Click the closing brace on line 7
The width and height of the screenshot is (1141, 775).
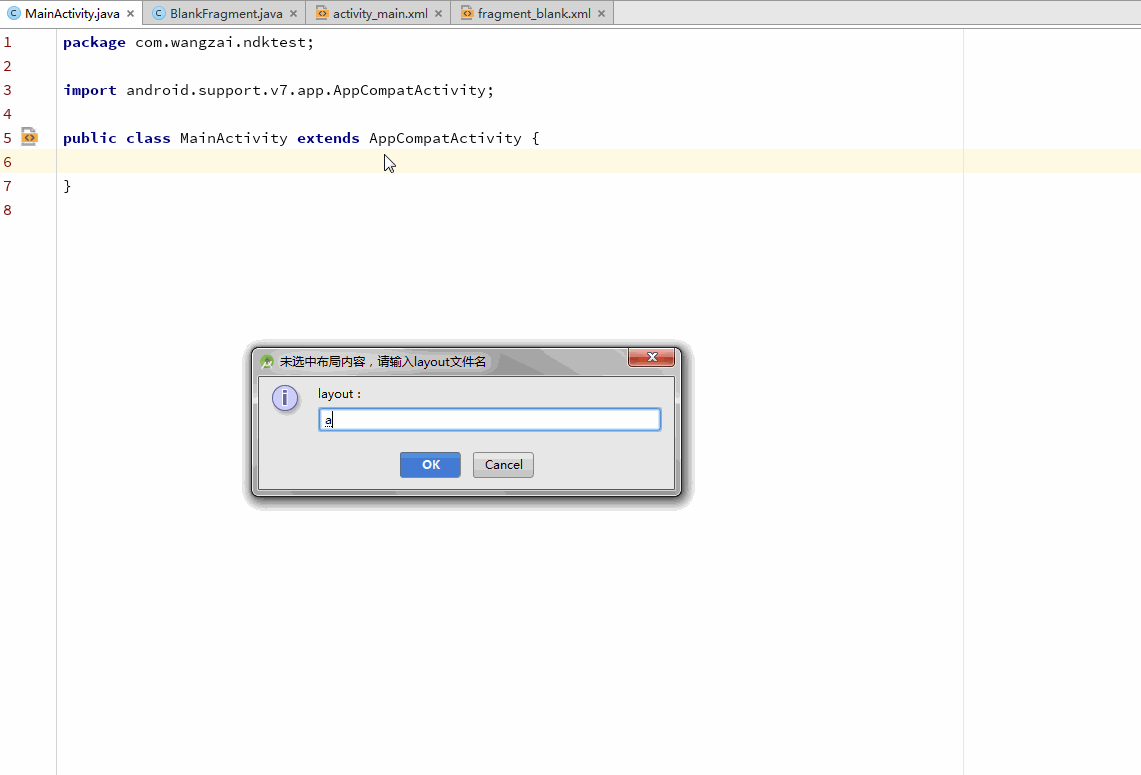(x=67, y=186)
